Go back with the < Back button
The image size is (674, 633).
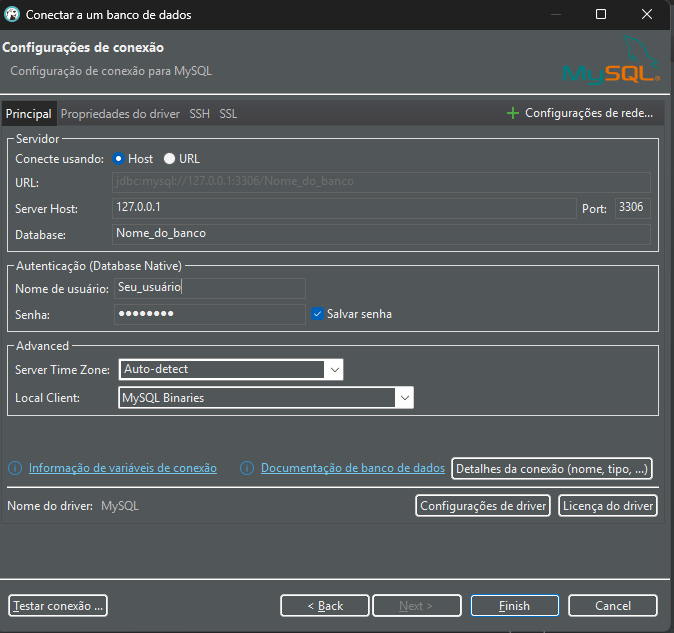pyautogui.click(x=325, y=606)
